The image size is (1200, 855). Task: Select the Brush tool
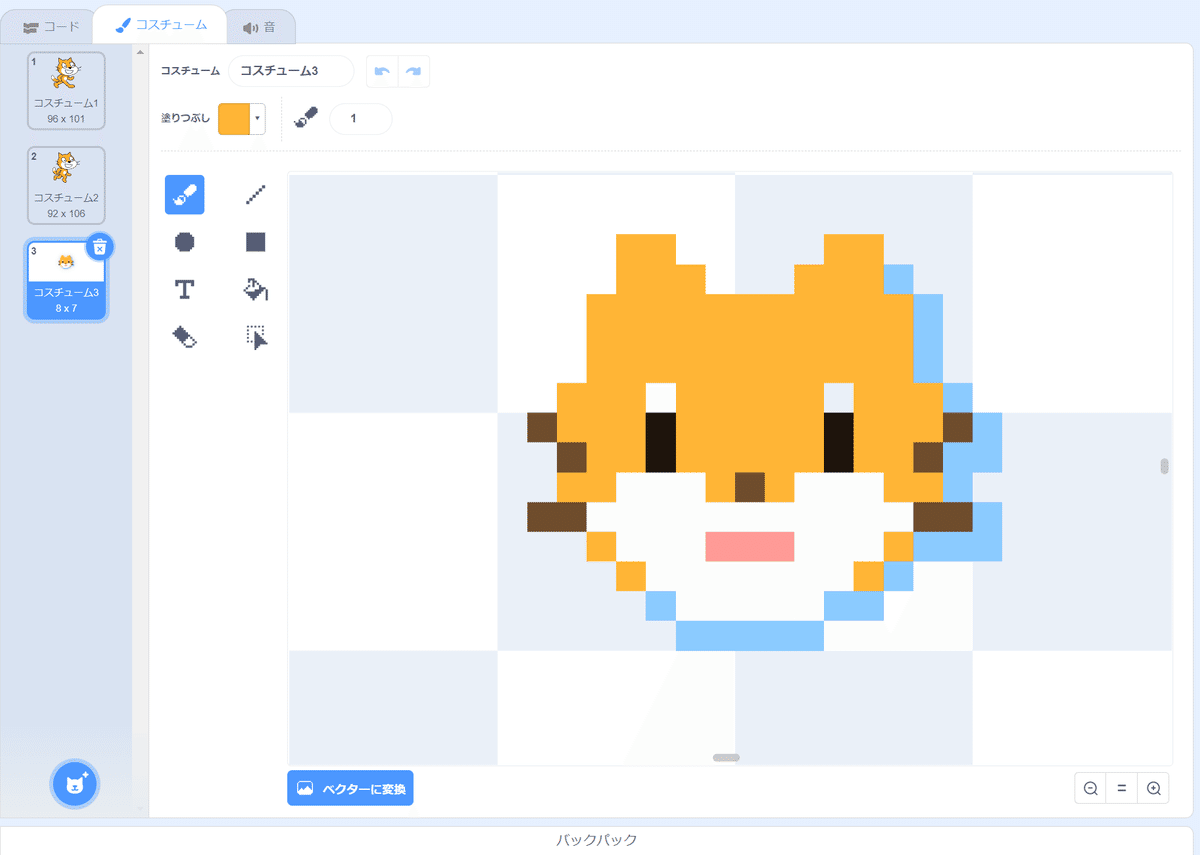point(185,195)
